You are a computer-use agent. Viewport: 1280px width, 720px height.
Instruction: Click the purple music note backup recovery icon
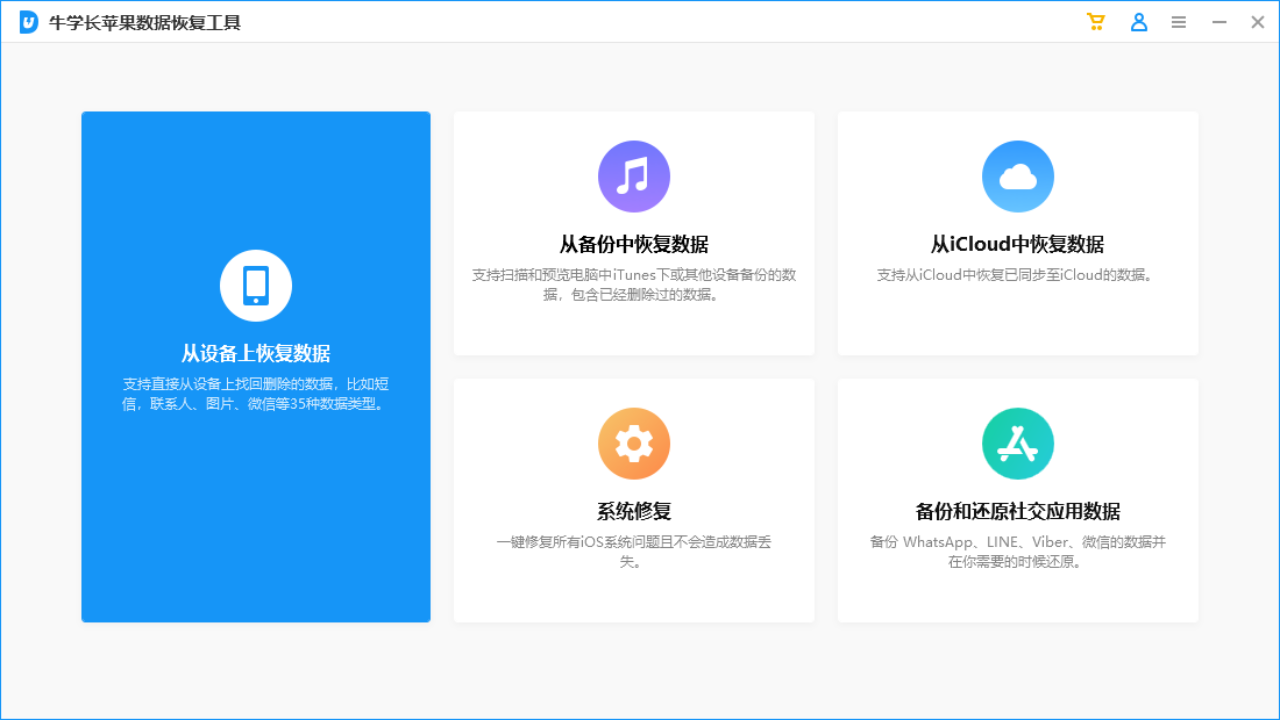pyautogui.click(x=633, y=176)
